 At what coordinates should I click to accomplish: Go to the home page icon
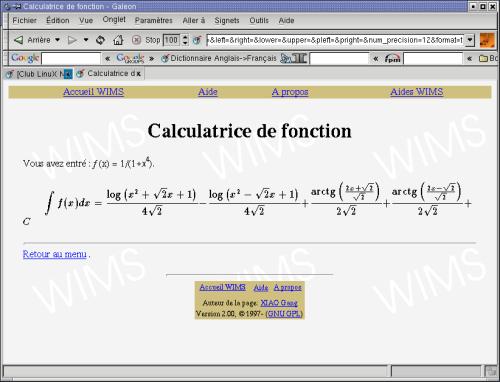tap(118, 40)
